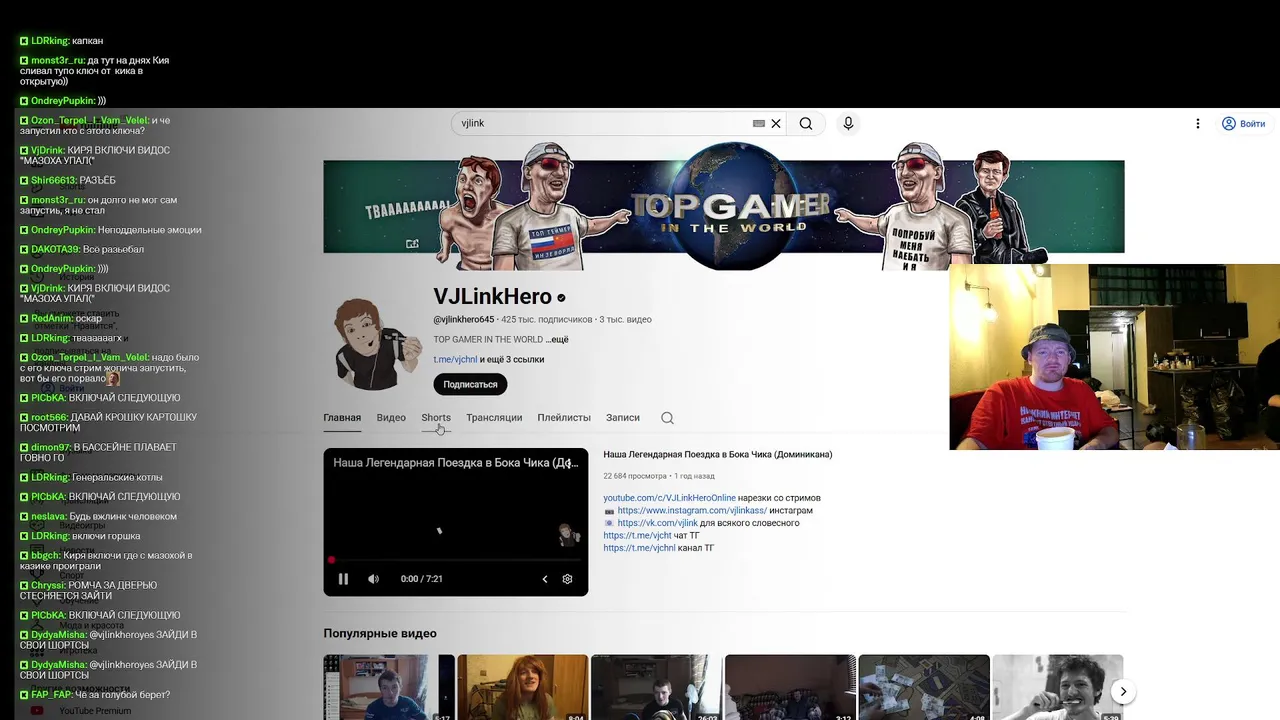
Task: Open the popular video thumbnail timed 4:08
Action: point(925,688)
